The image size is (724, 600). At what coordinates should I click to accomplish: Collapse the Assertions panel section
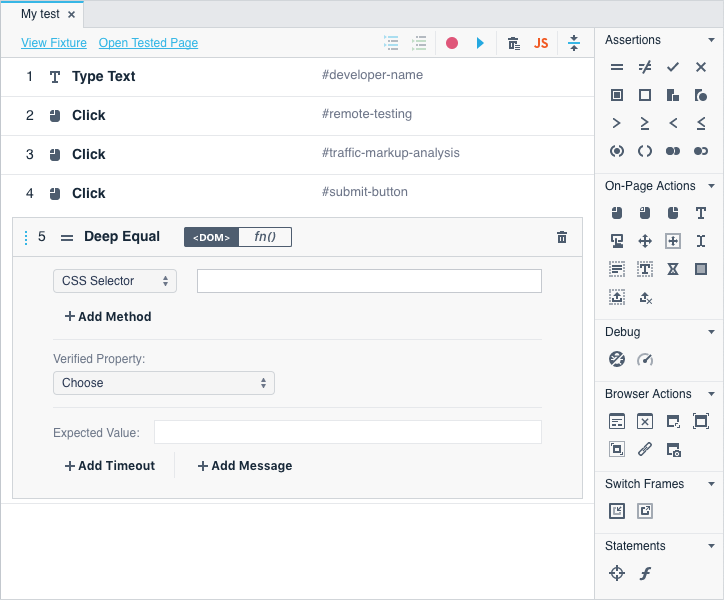pos(712,40)
